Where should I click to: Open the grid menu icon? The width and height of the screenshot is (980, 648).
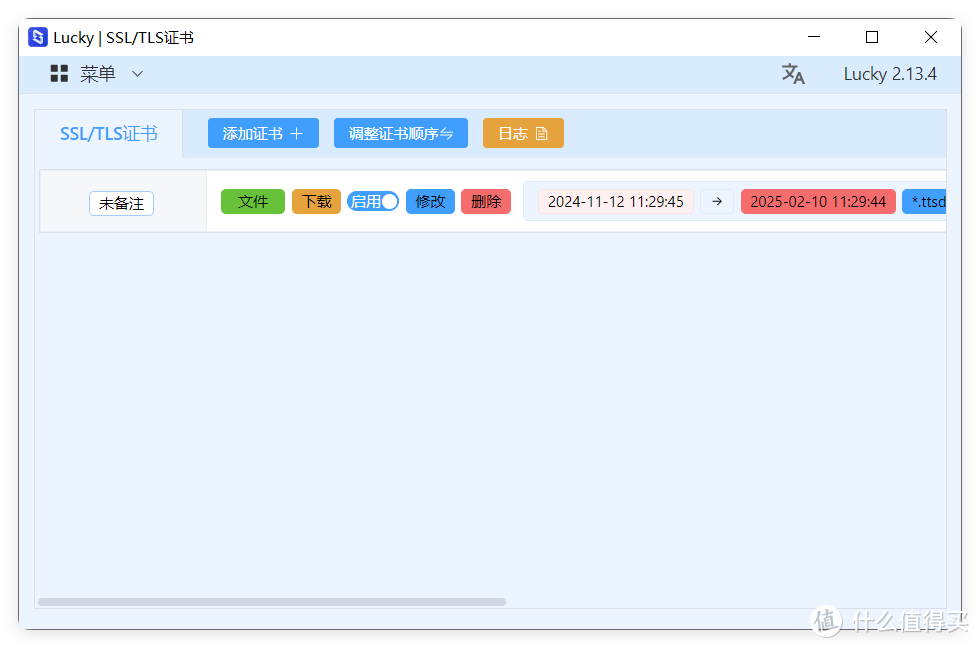[x=59, y=74]
